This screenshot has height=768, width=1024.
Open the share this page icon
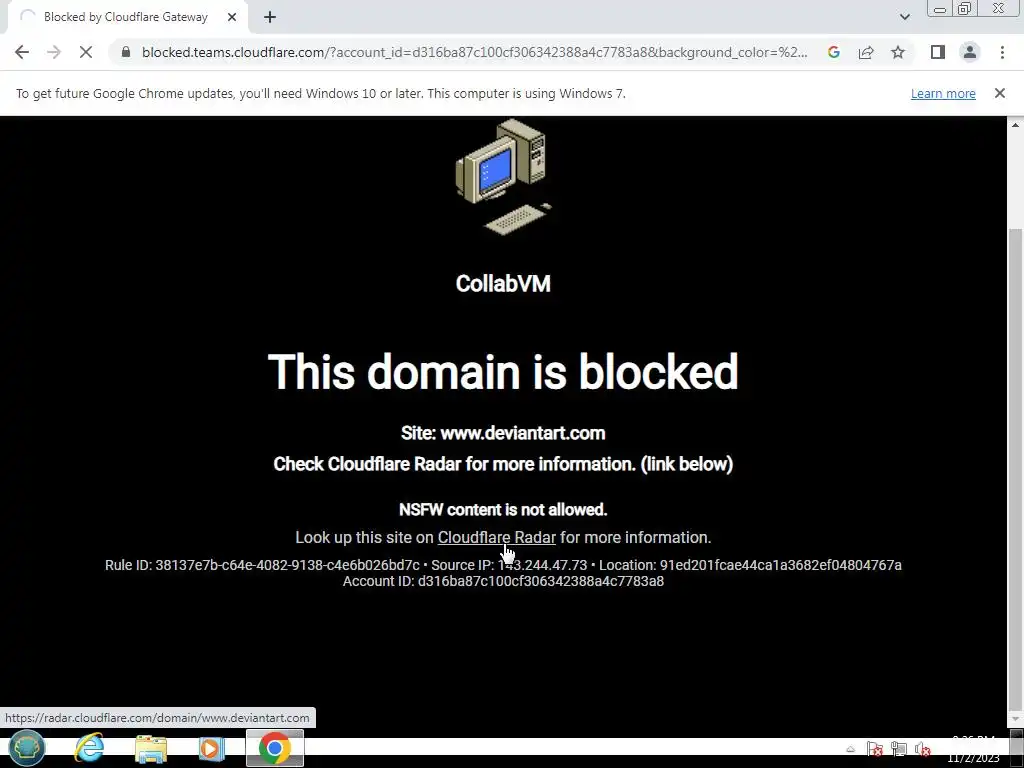pyautogui.click(x=866, y=52)
